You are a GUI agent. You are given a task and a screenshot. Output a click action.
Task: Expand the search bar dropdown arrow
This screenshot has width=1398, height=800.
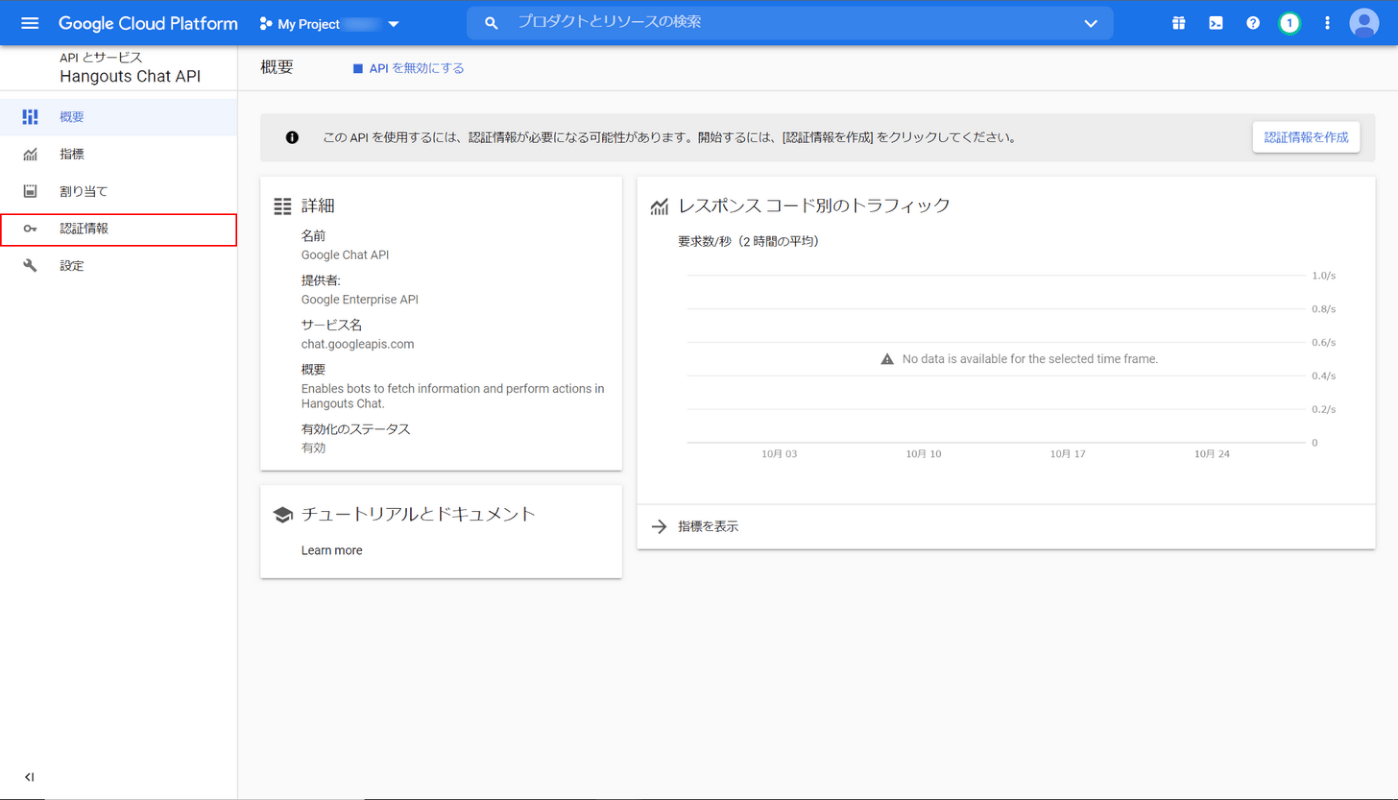(x=1091, y=24)
